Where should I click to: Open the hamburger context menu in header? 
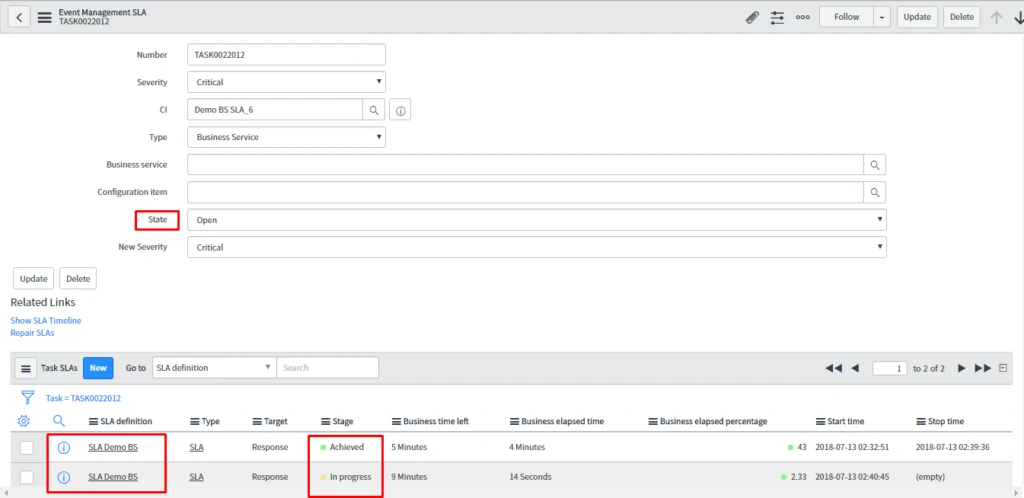[44, 17]
